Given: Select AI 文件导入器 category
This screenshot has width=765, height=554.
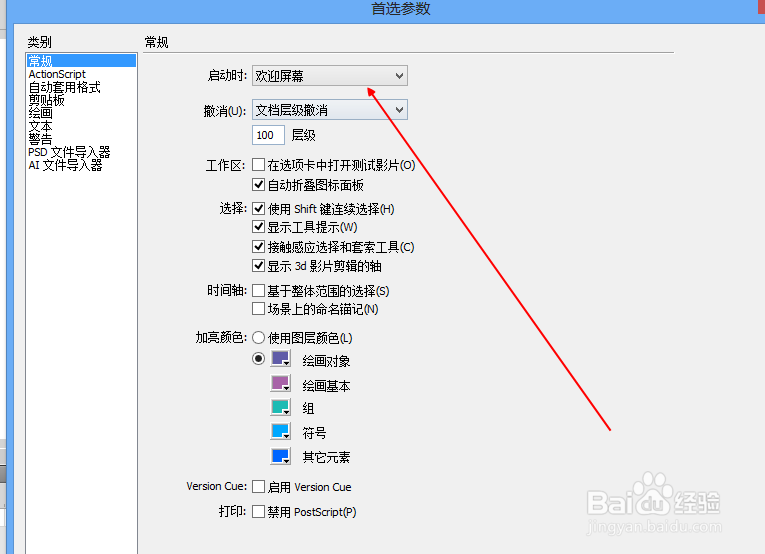Looking at the screenshot, I should point(65,165).
